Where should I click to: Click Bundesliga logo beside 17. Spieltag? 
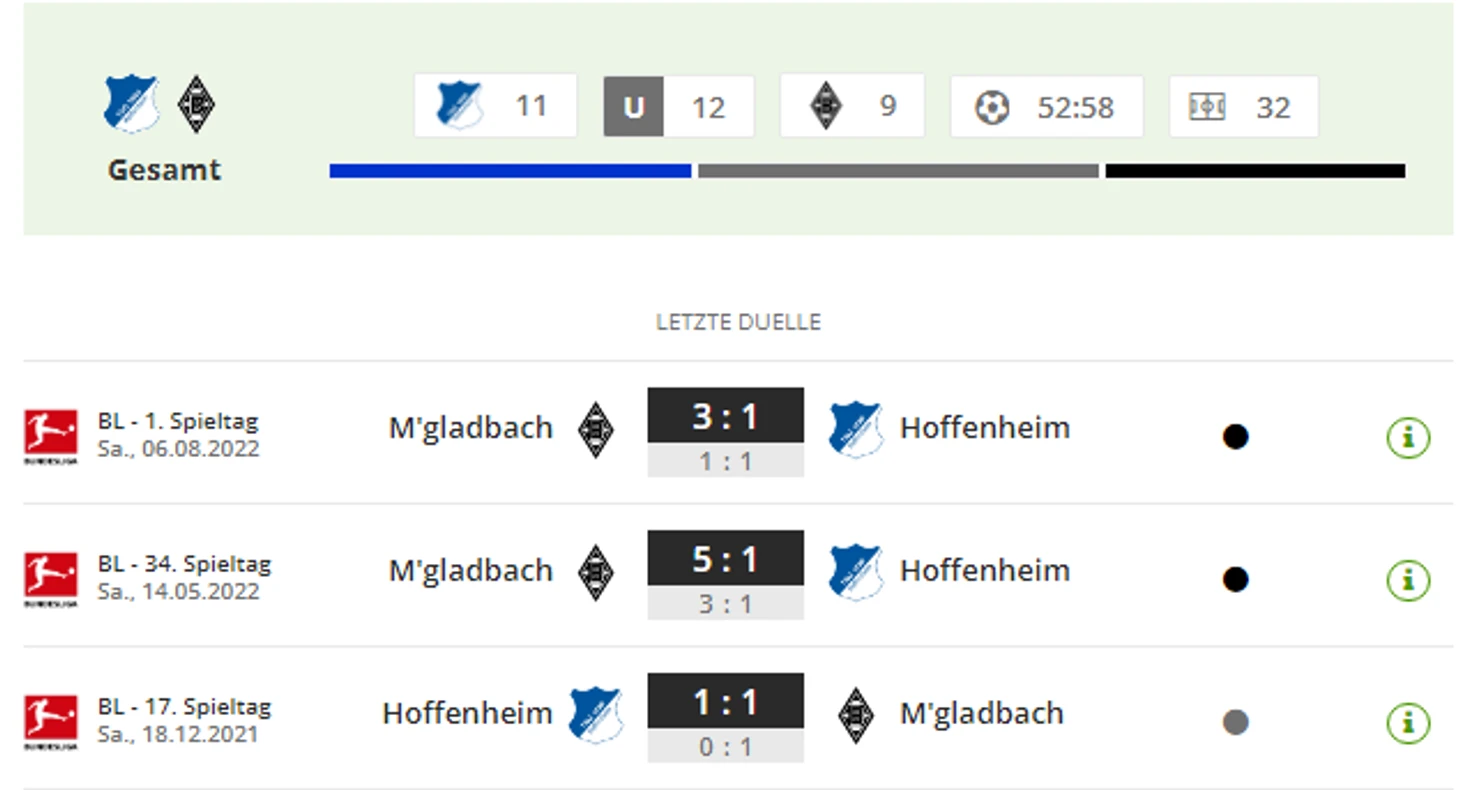click(x=50, y=723)
